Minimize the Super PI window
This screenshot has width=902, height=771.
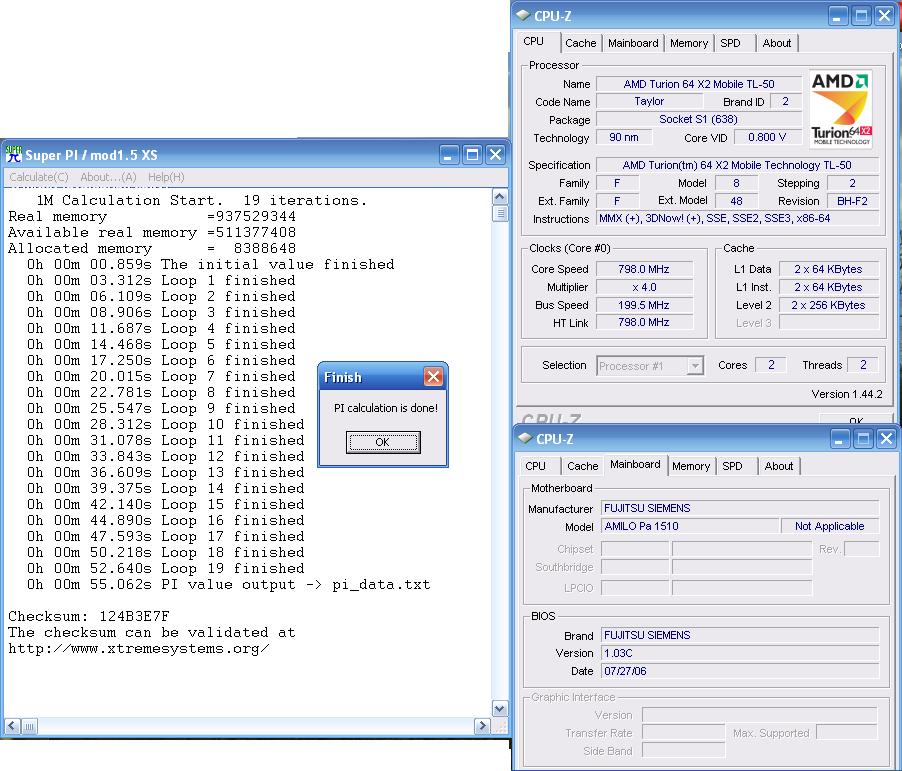click(449, 154)
